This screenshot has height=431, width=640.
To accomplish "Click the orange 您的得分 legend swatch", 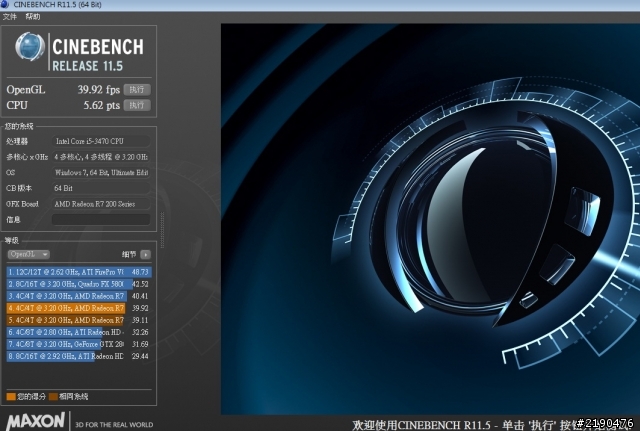I will [x=11, y=396].
